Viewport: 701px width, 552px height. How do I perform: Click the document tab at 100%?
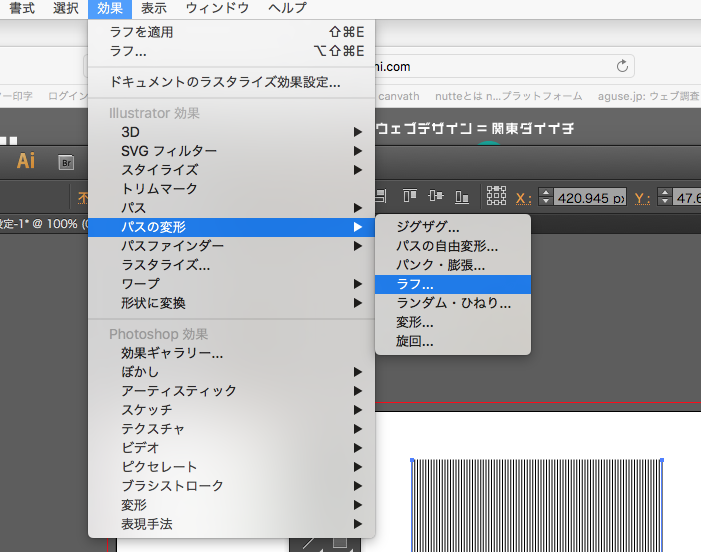[44, 223]
